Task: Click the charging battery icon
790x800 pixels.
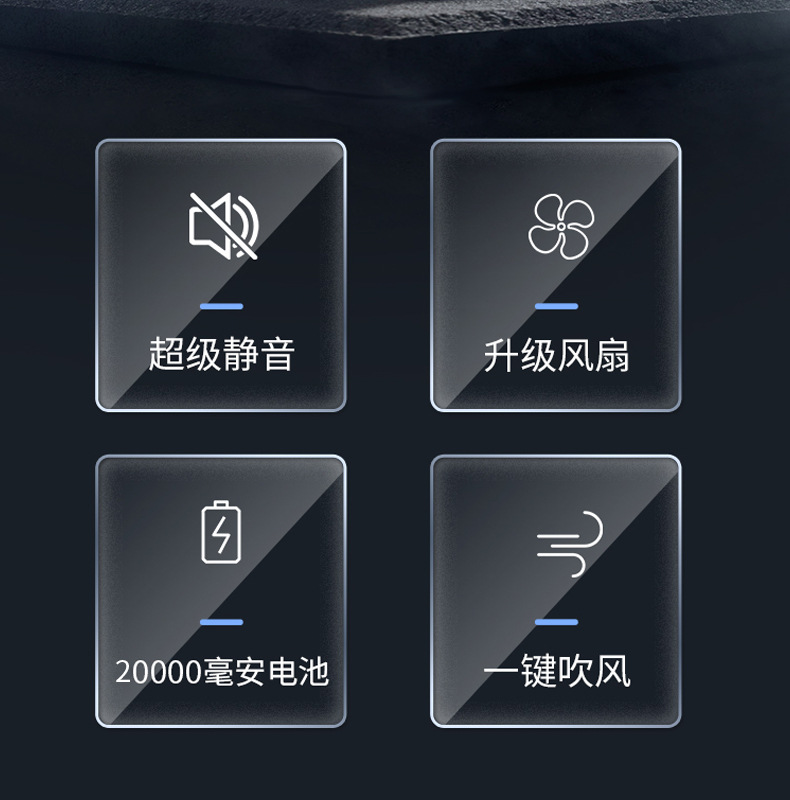Action: (x=221, y=532)
